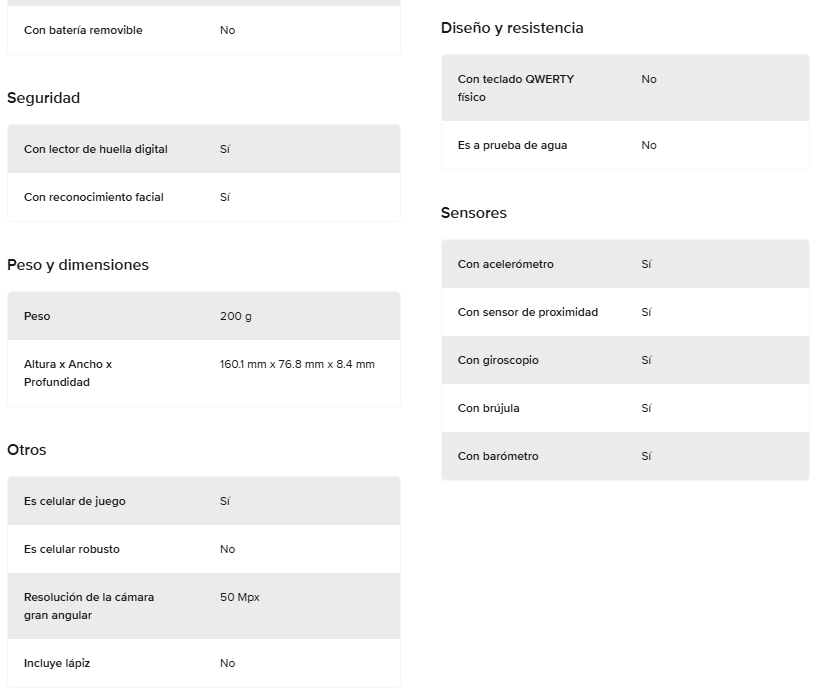Click the Con batería removible row label
Screen dimensions: 818x689
pos(83,30)
